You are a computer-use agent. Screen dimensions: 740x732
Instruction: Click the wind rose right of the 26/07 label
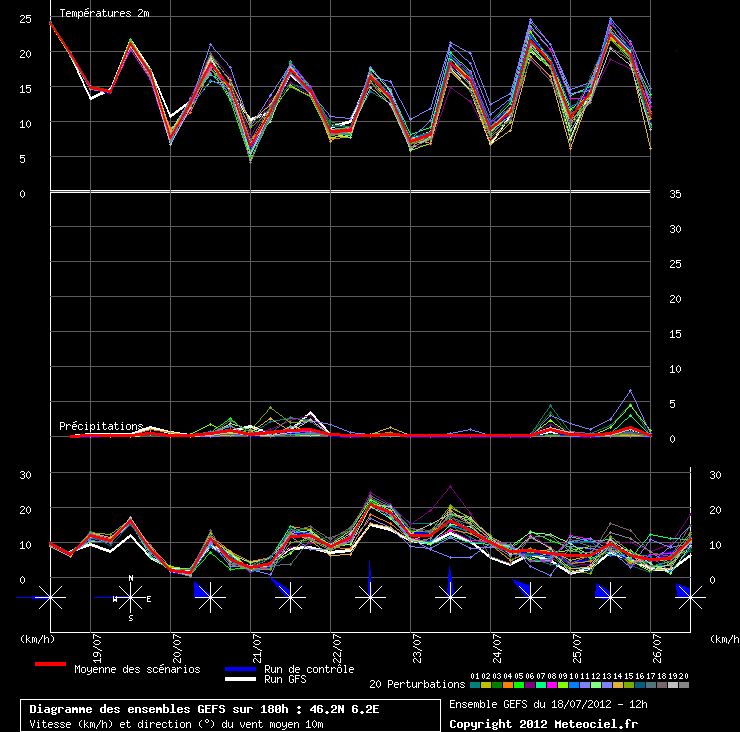coord(688,598)
